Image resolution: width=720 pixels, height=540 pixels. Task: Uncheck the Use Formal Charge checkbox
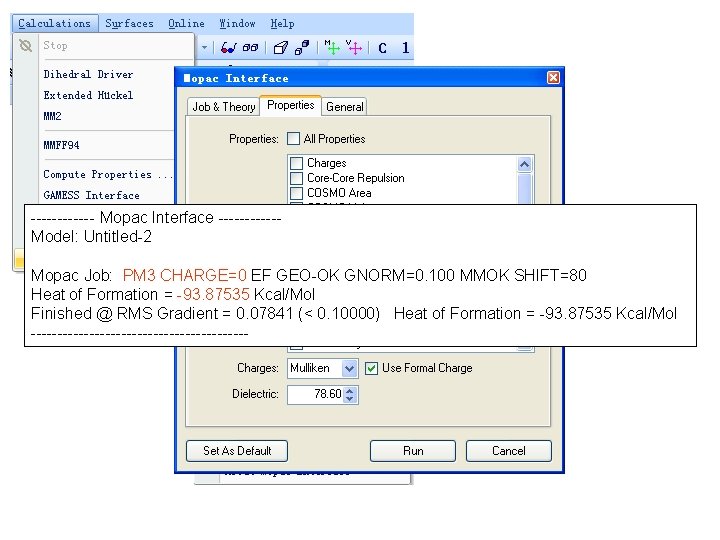click(x=371, y=368)
